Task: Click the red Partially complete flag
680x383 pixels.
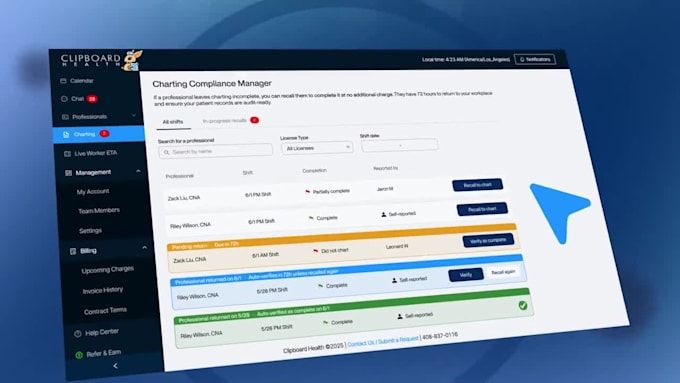Action: click(x=307, y=192)
